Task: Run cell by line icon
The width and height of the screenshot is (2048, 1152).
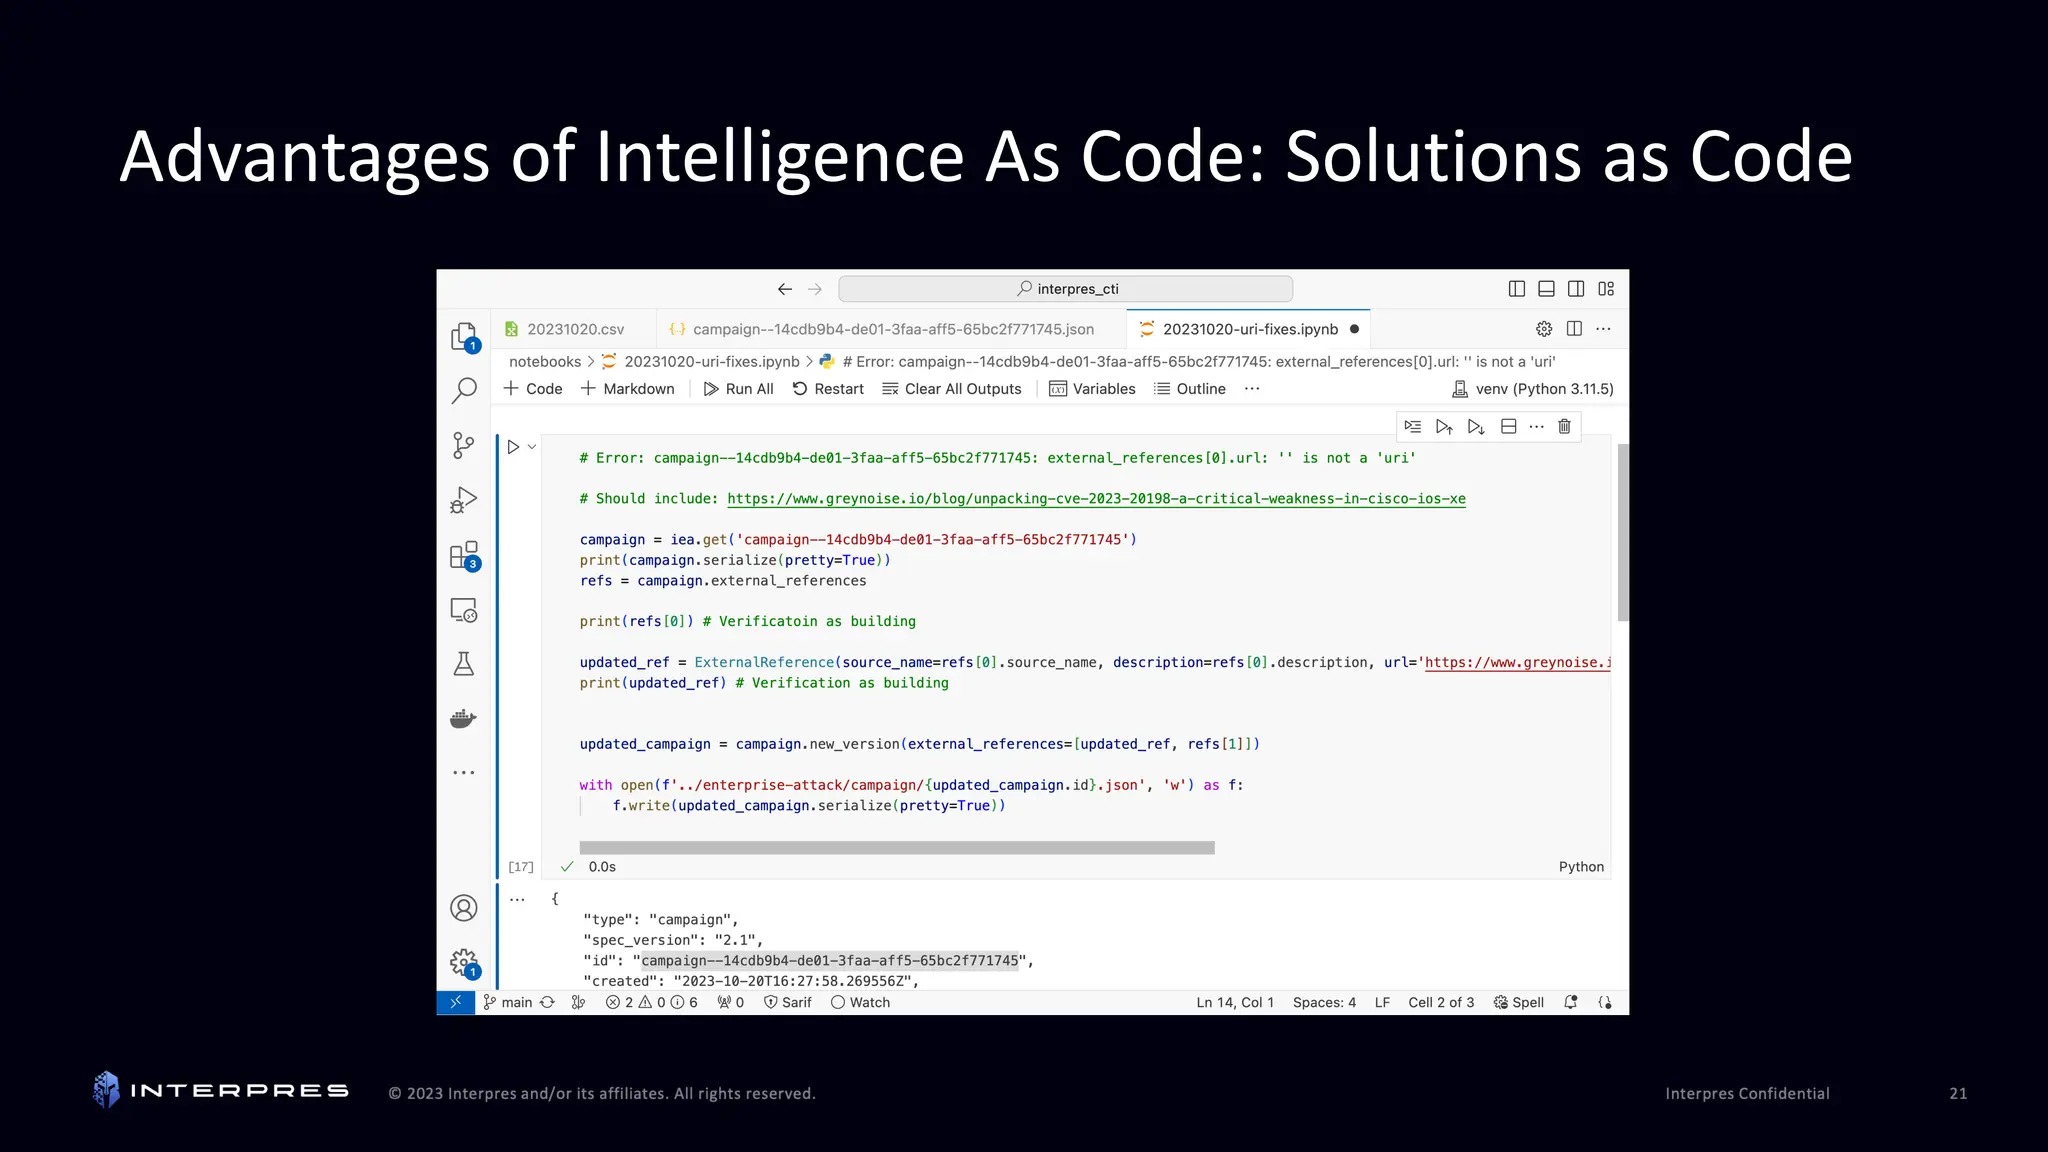Action: click(1413, 427)
